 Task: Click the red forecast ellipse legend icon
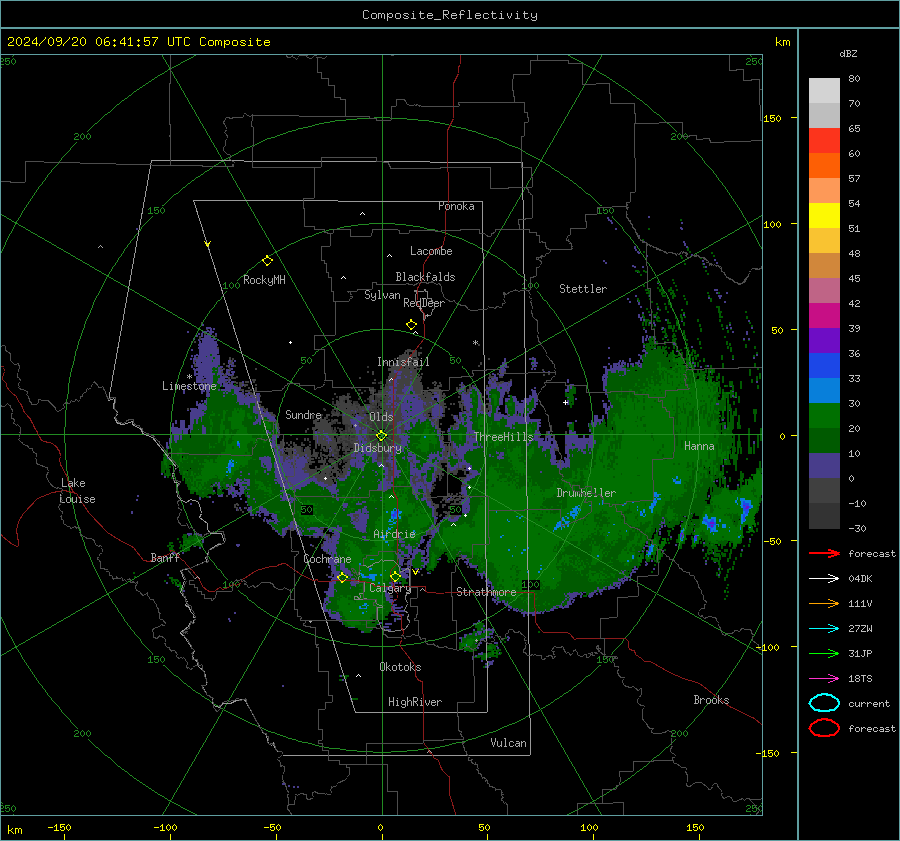(824, 728)
